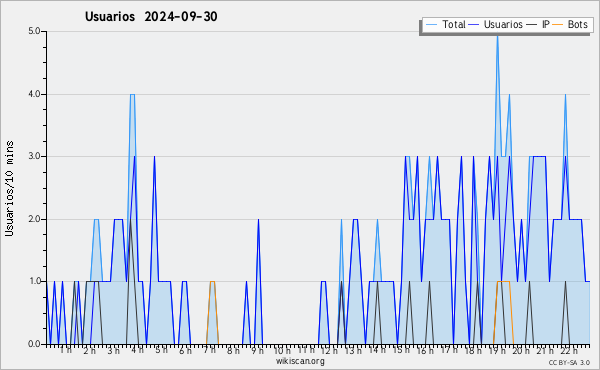
Task: Click the "13 h" x-axis label
Action: point(353,351)
